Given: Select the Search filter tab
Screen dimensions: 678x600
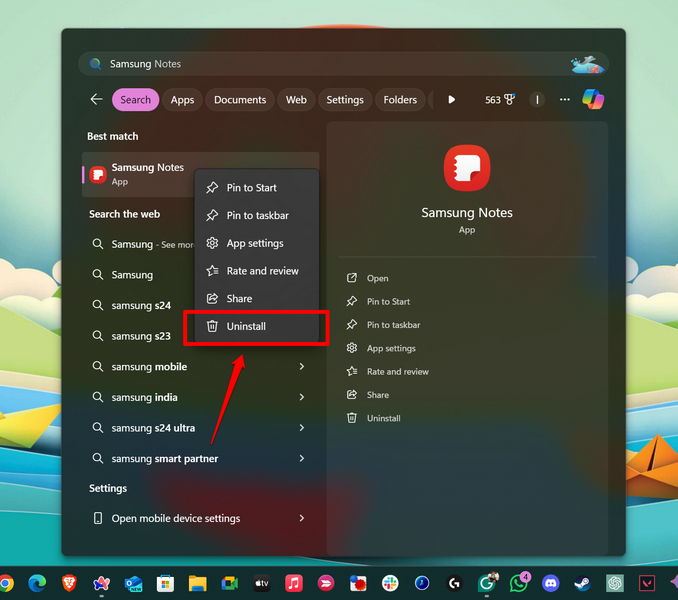Looking at the screenshot, I should point(135,100).
